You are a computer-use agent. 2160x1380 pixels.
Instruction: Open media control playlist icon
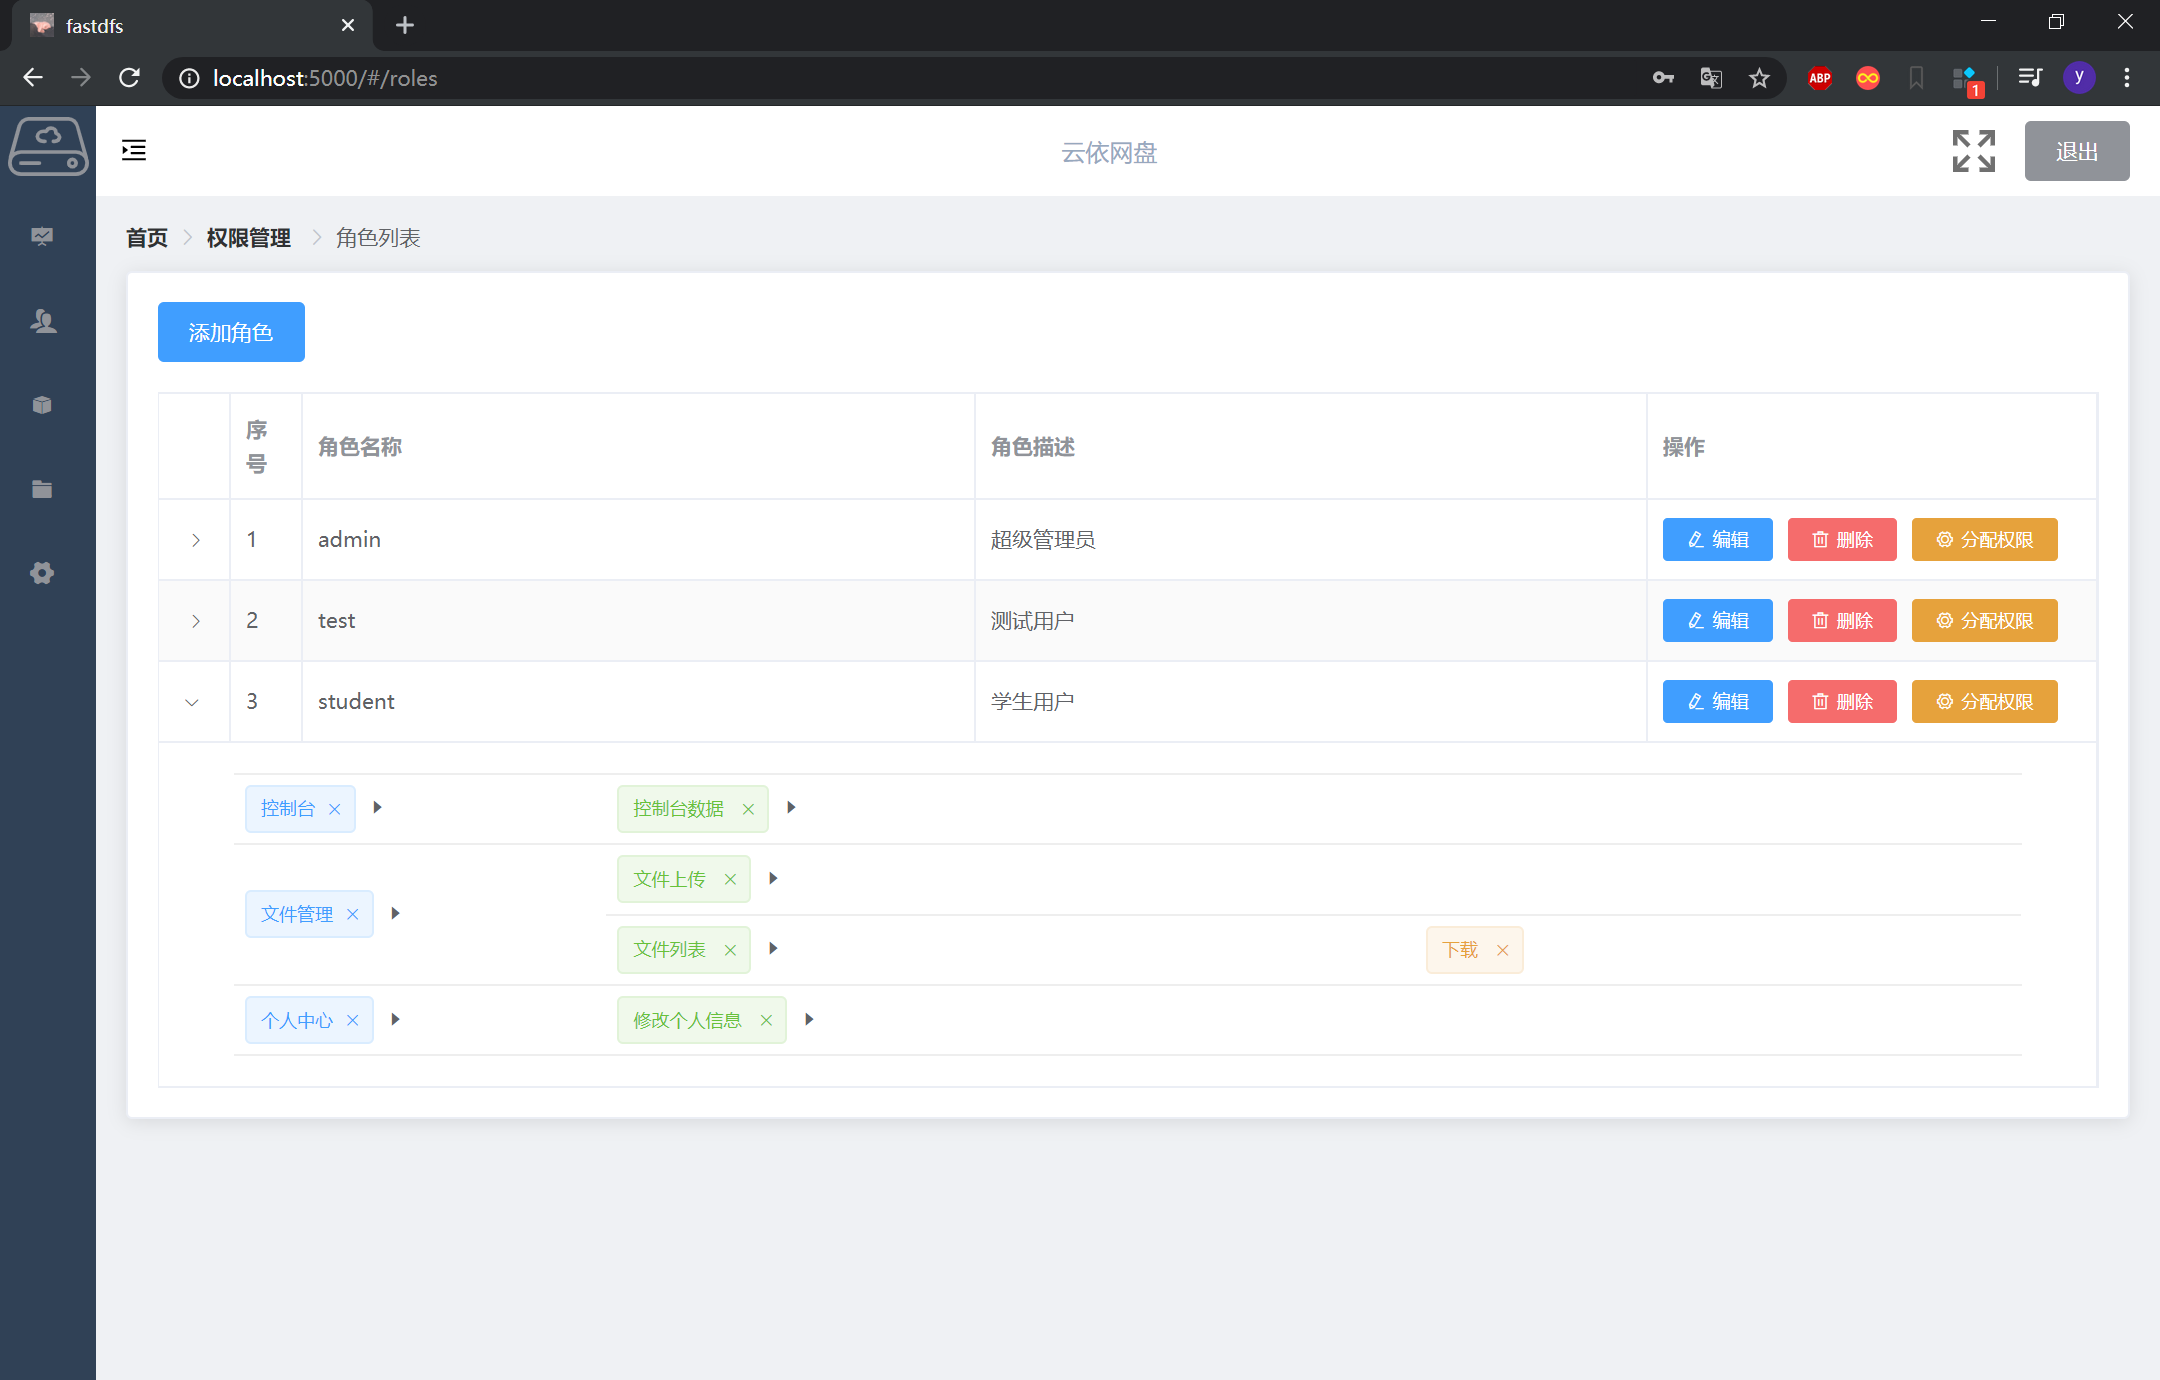2030,78
